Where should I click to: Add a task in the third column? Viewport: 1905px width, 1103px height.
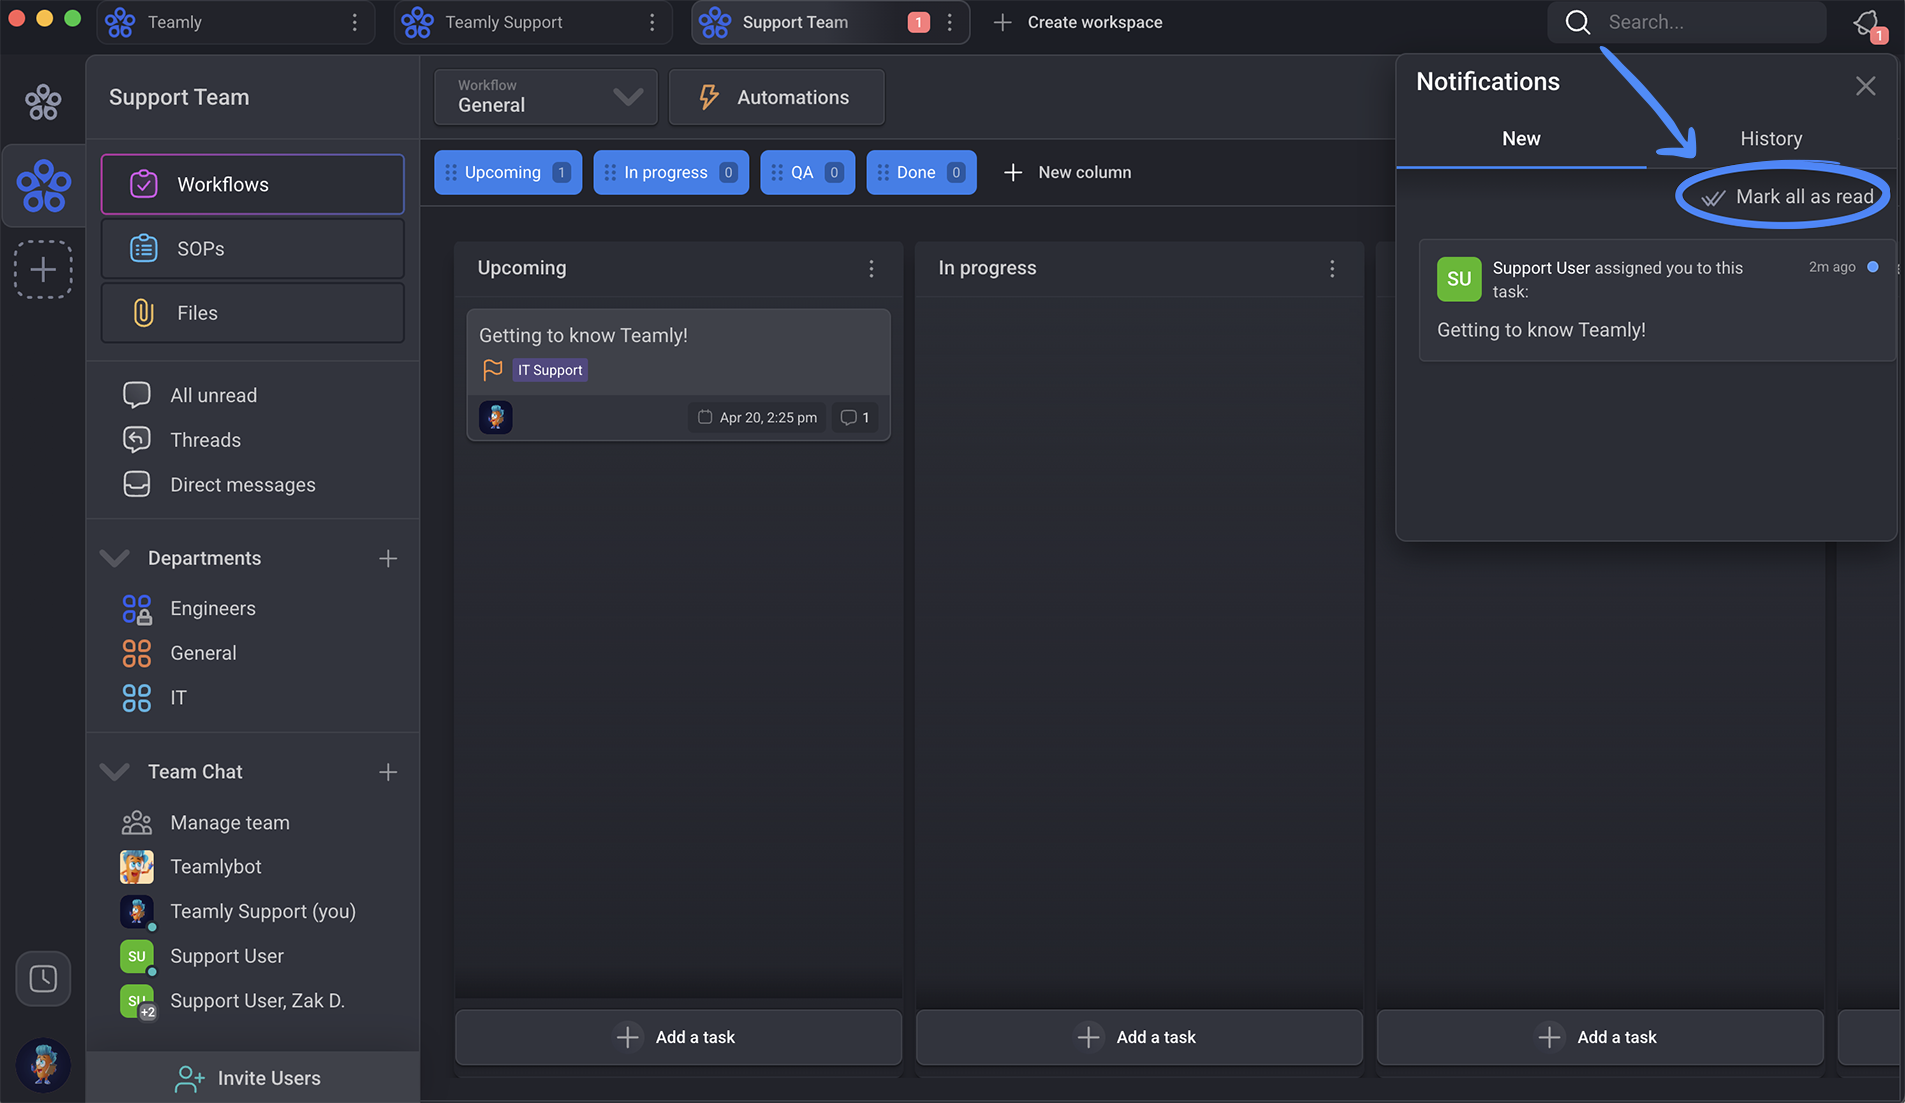click(1600, 1037)
